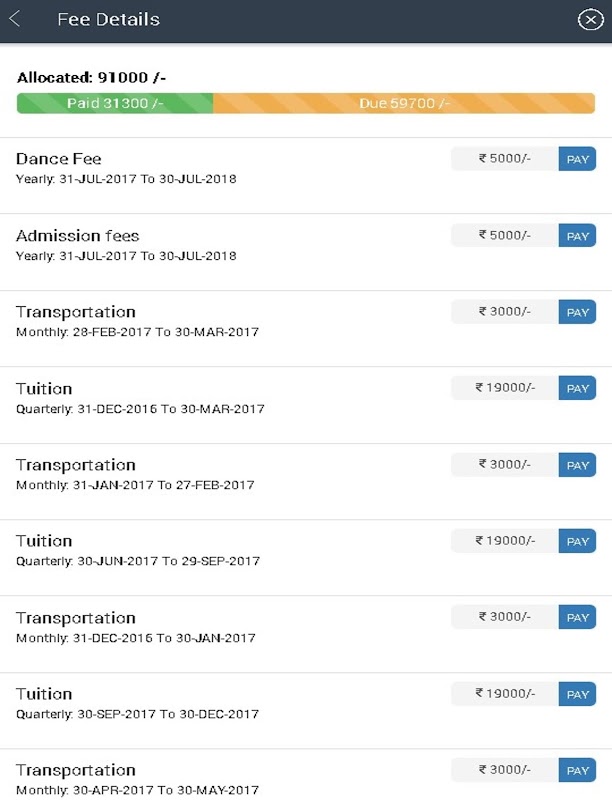Select the Due 59700 progress segment

click(x=404, y=103)
